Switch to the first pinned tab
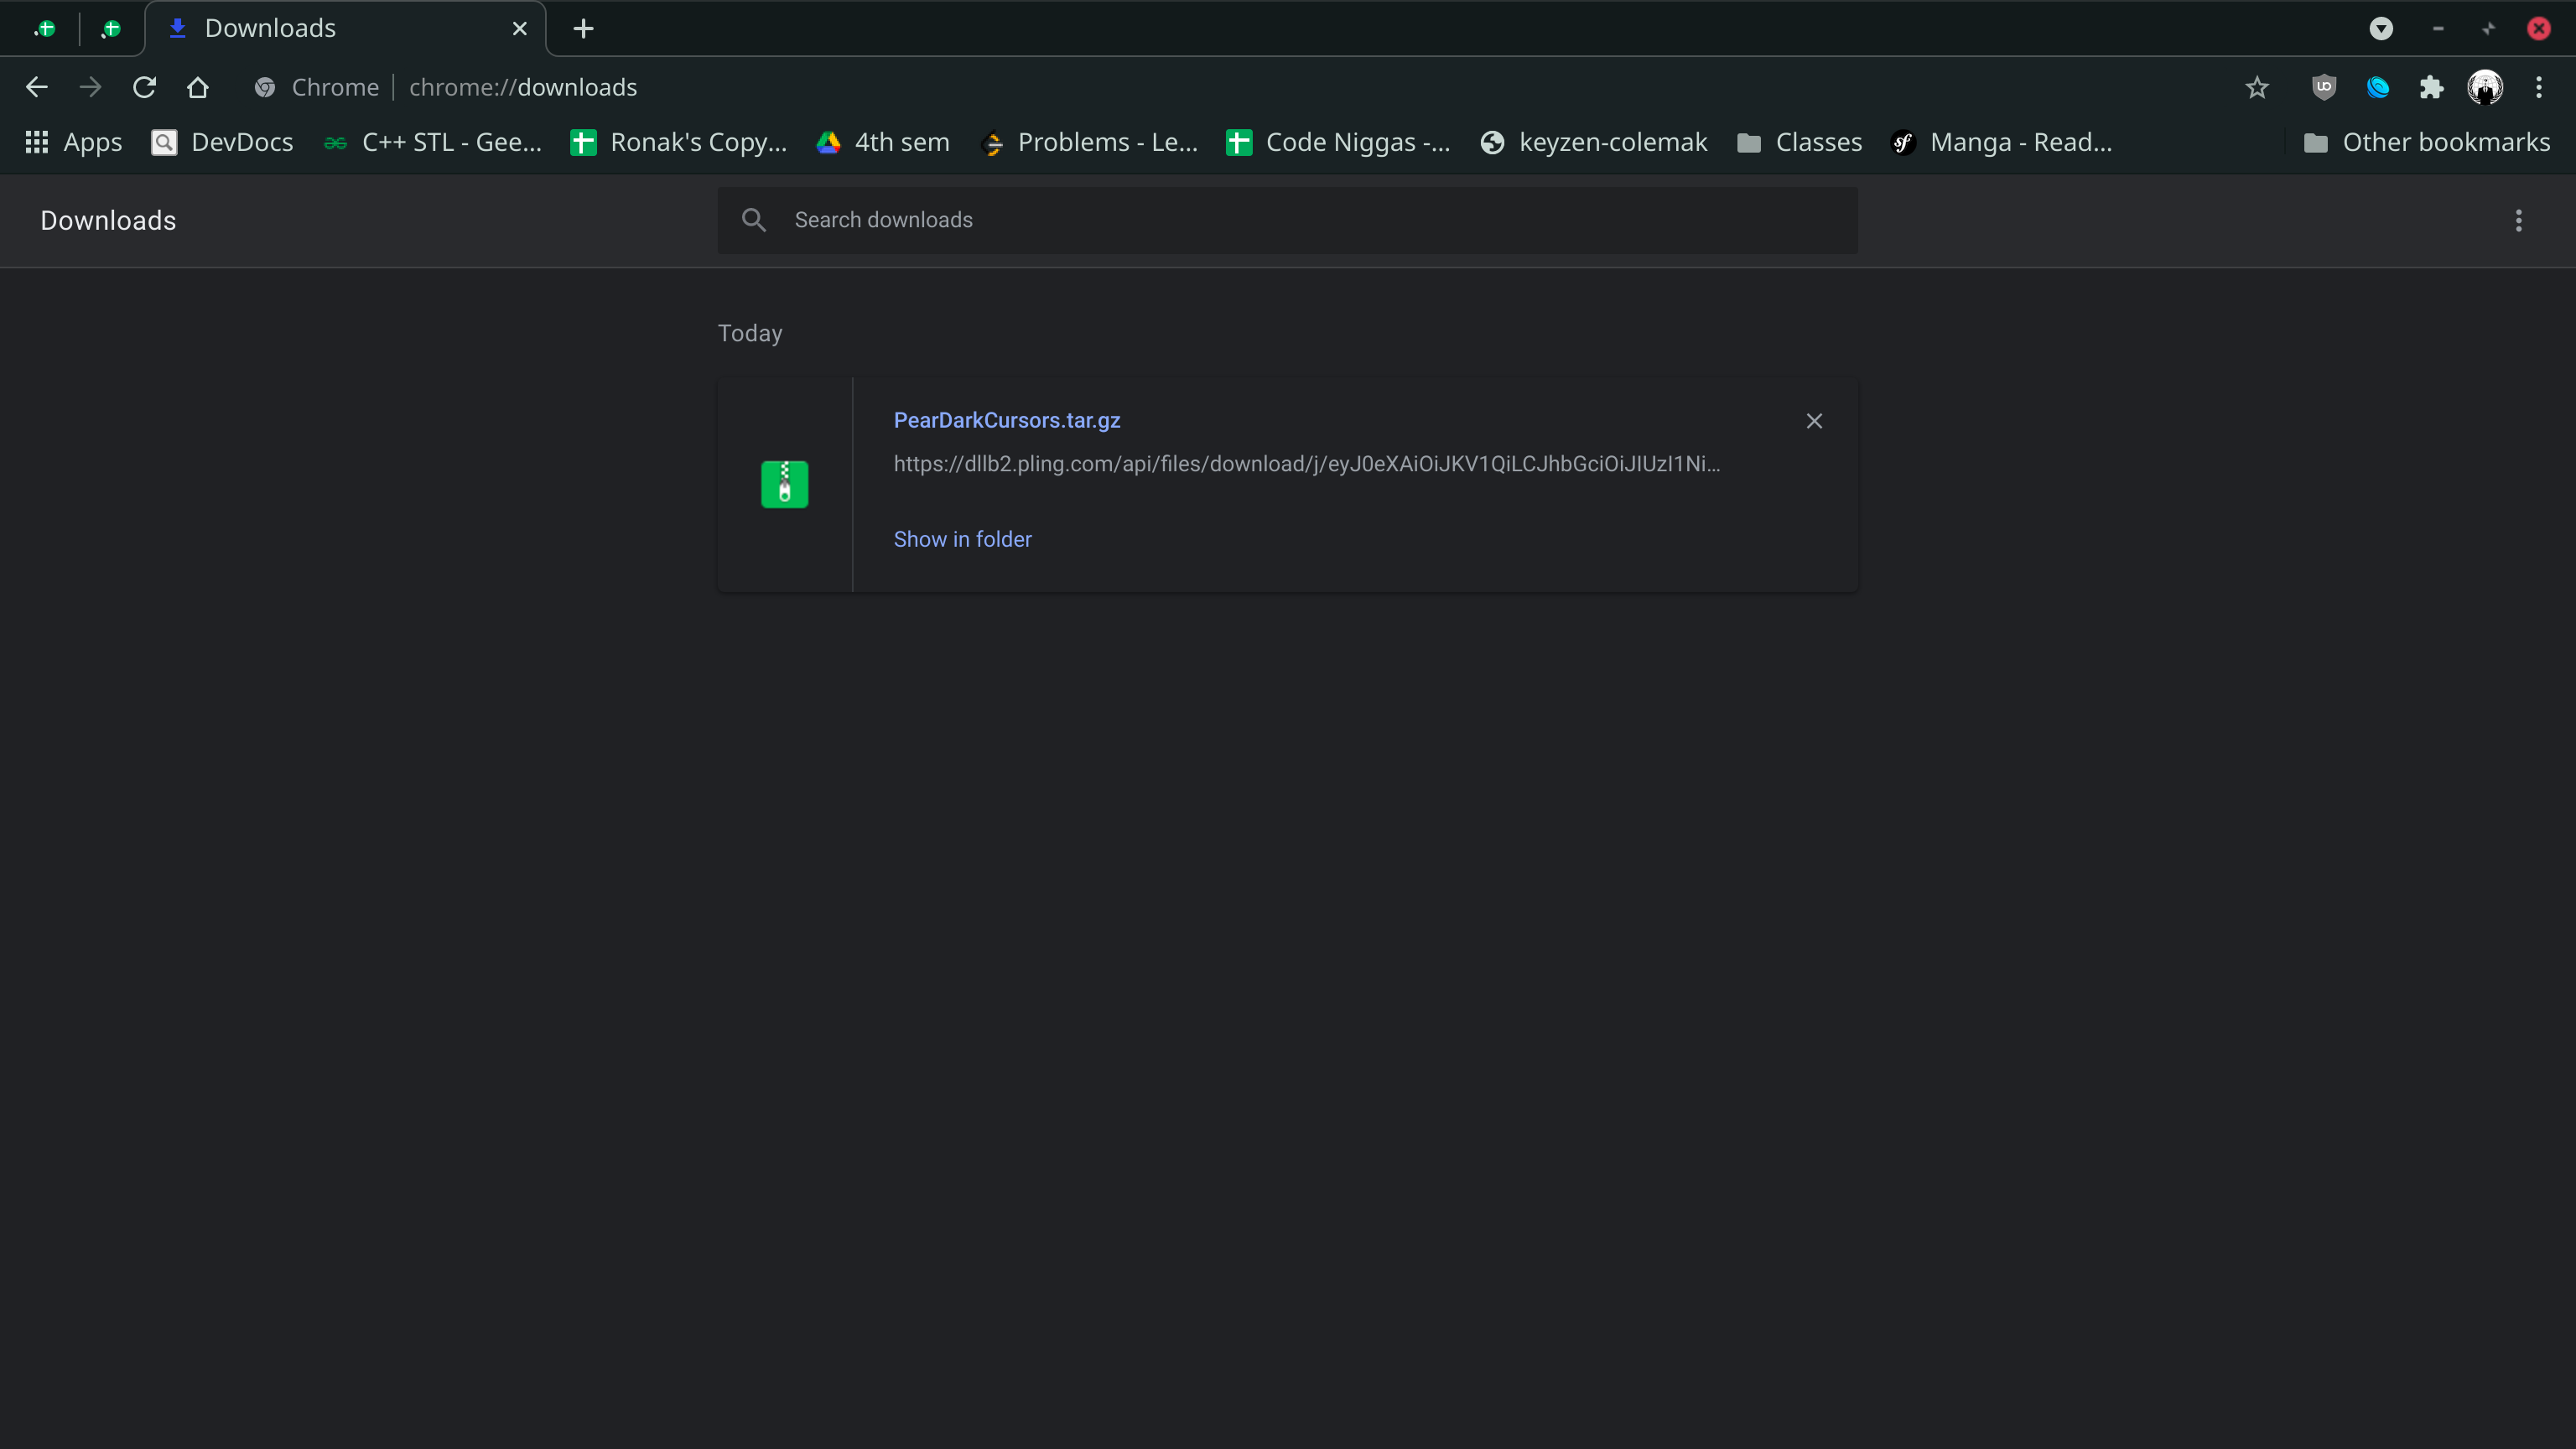Screen dimensions: 2576x1449 tap(45, 28)
